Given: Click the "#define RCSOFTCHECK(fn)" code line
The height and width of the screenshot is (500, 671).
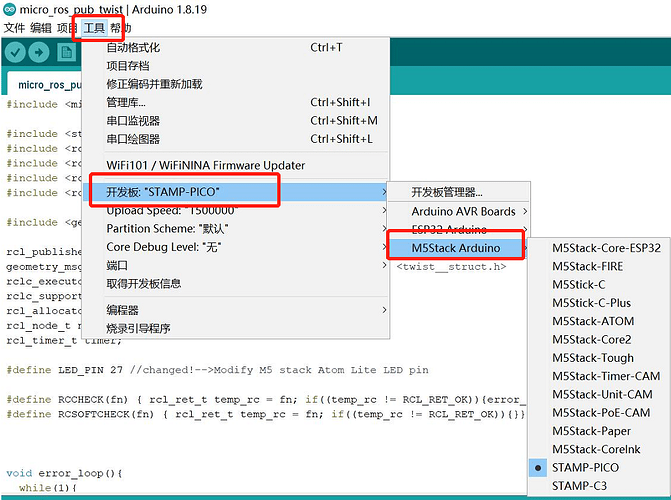Looking at the screenshot, I should point(265,414).
